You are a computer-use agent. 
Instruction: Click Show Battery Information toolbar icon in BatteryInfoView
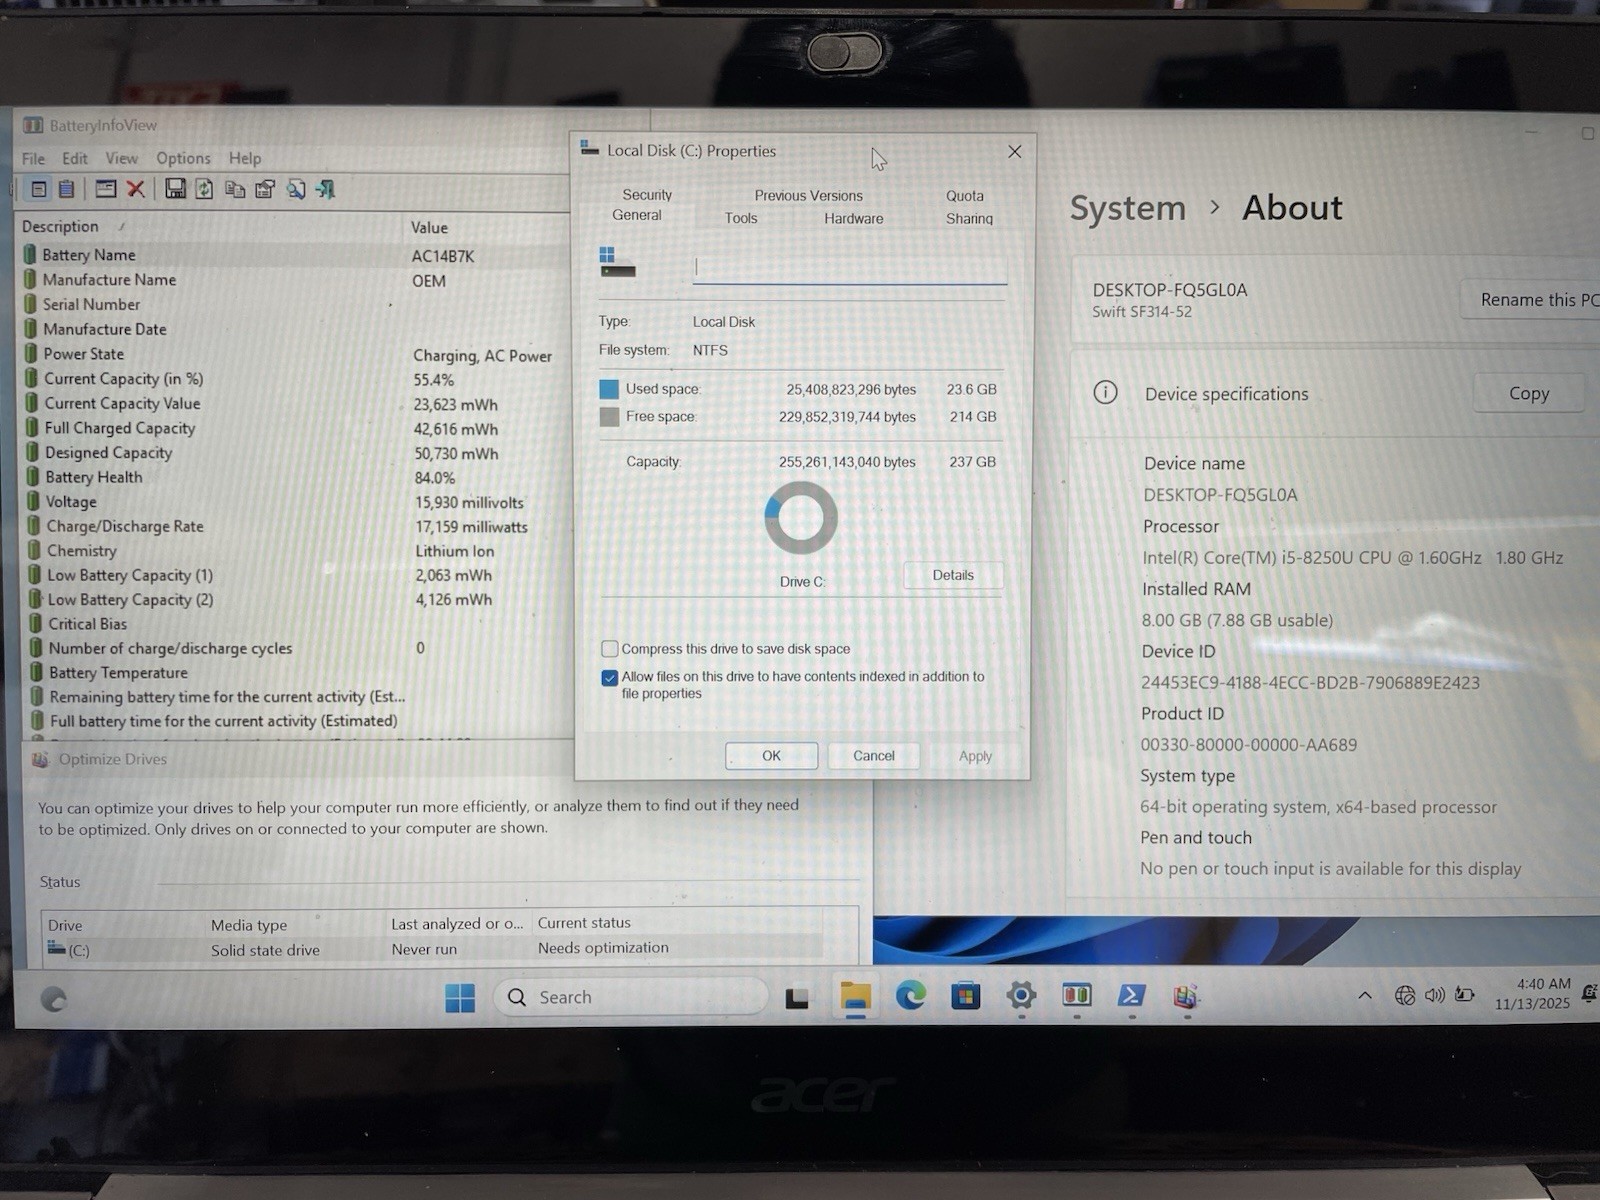tap(39, 189)
